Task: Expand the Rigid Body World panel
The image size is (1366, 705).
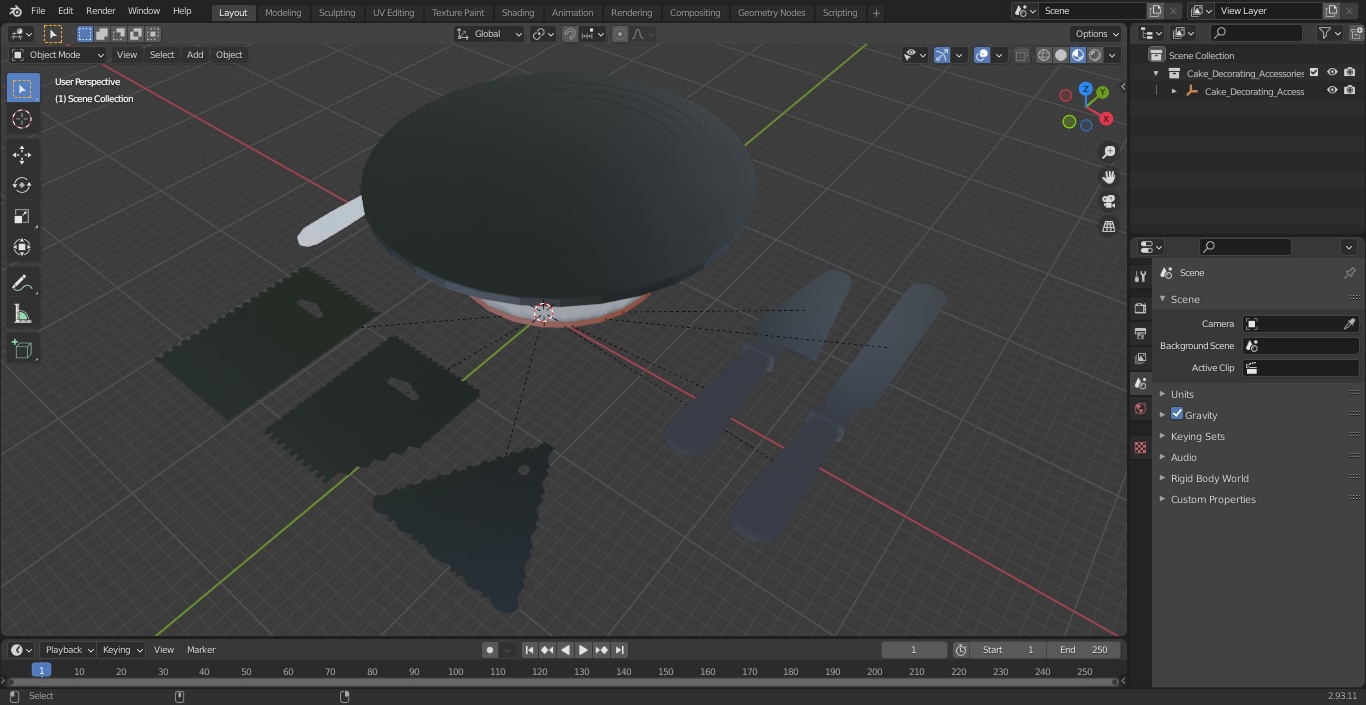Action: tap(1210, 478)
